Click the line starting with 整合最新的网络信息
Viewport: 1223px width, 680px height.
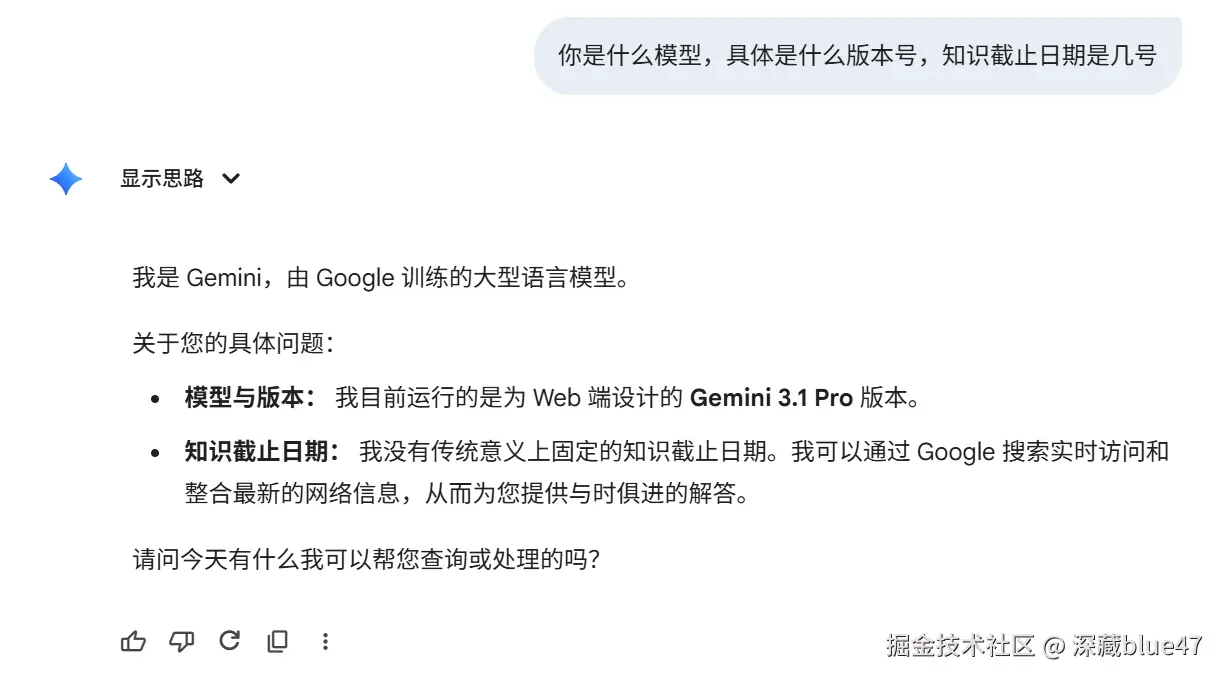(466, 494)
